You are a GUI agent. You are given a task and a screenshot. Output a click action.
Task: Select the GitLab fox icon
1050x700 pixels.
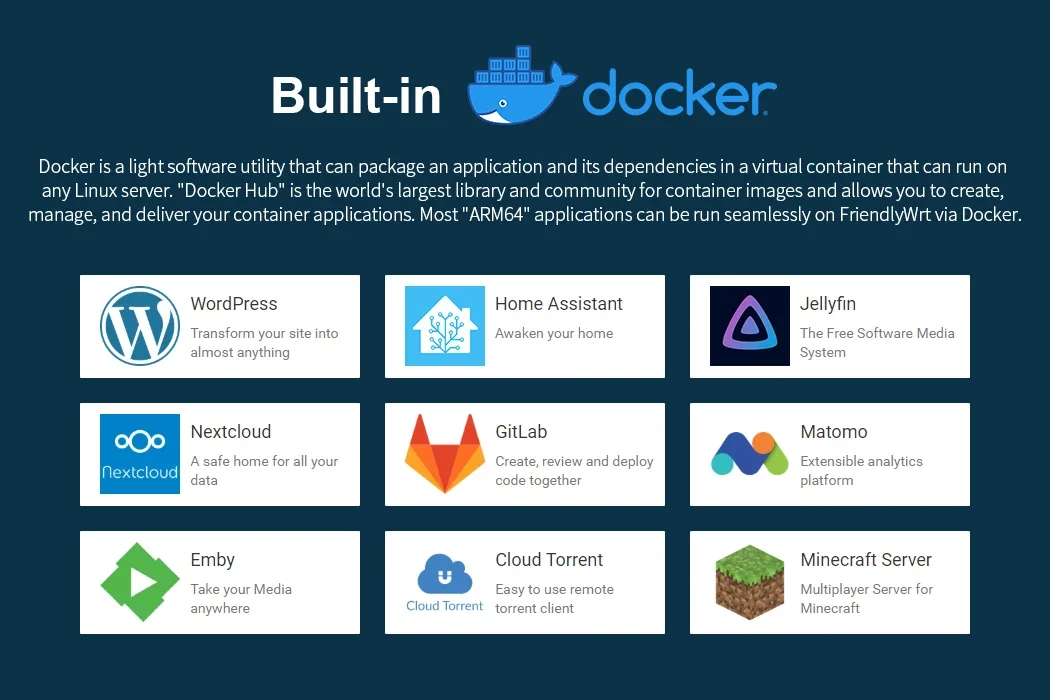[x=444, y=454]
